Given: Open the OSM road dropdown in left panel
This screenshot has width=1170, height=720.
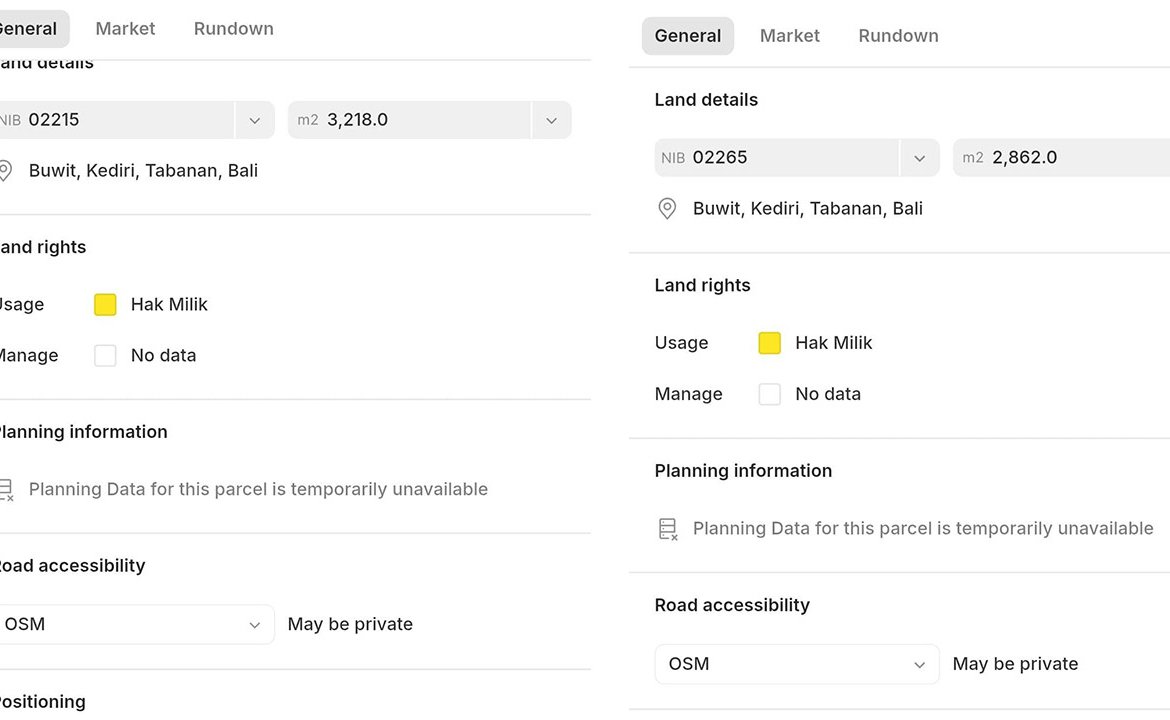Looking at the screenshot, I should tap(135, 624).
